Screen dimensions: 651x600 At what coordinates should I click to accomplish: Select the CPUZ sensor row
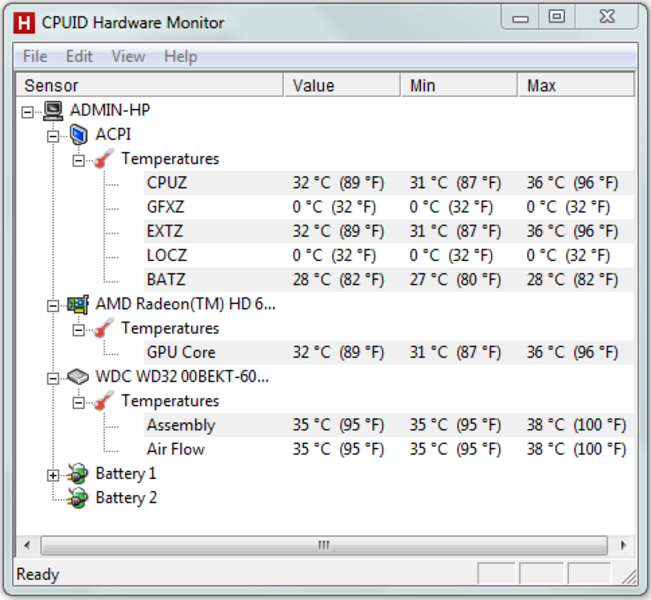389,183
